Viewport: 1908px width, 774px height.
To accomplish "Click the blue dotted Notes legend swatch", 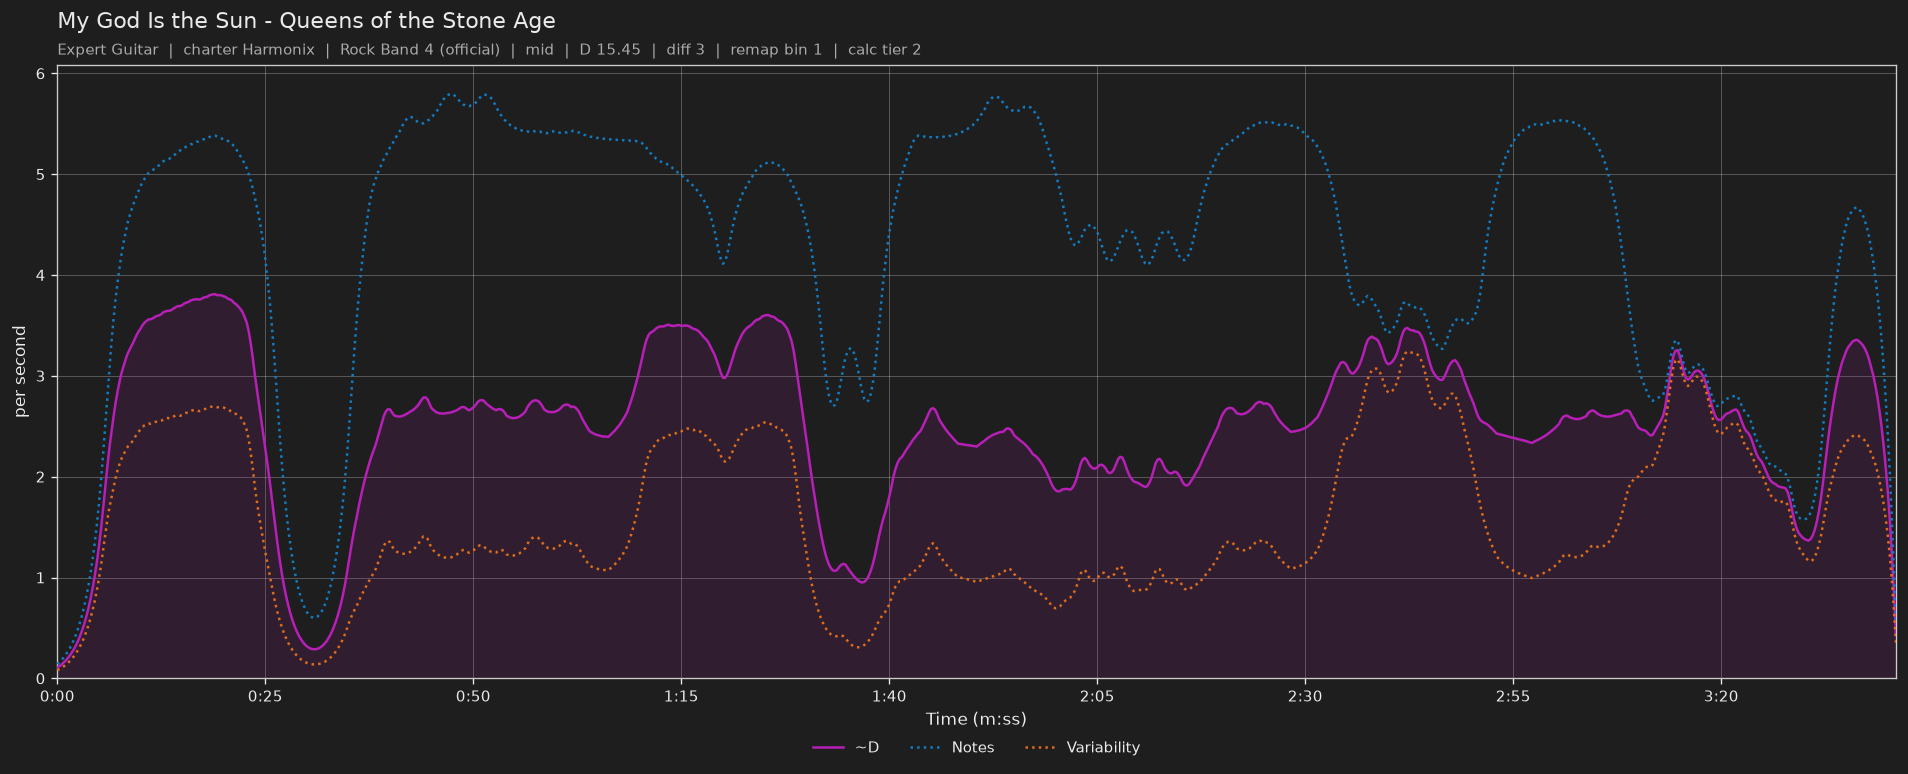I will pos(926,747).
